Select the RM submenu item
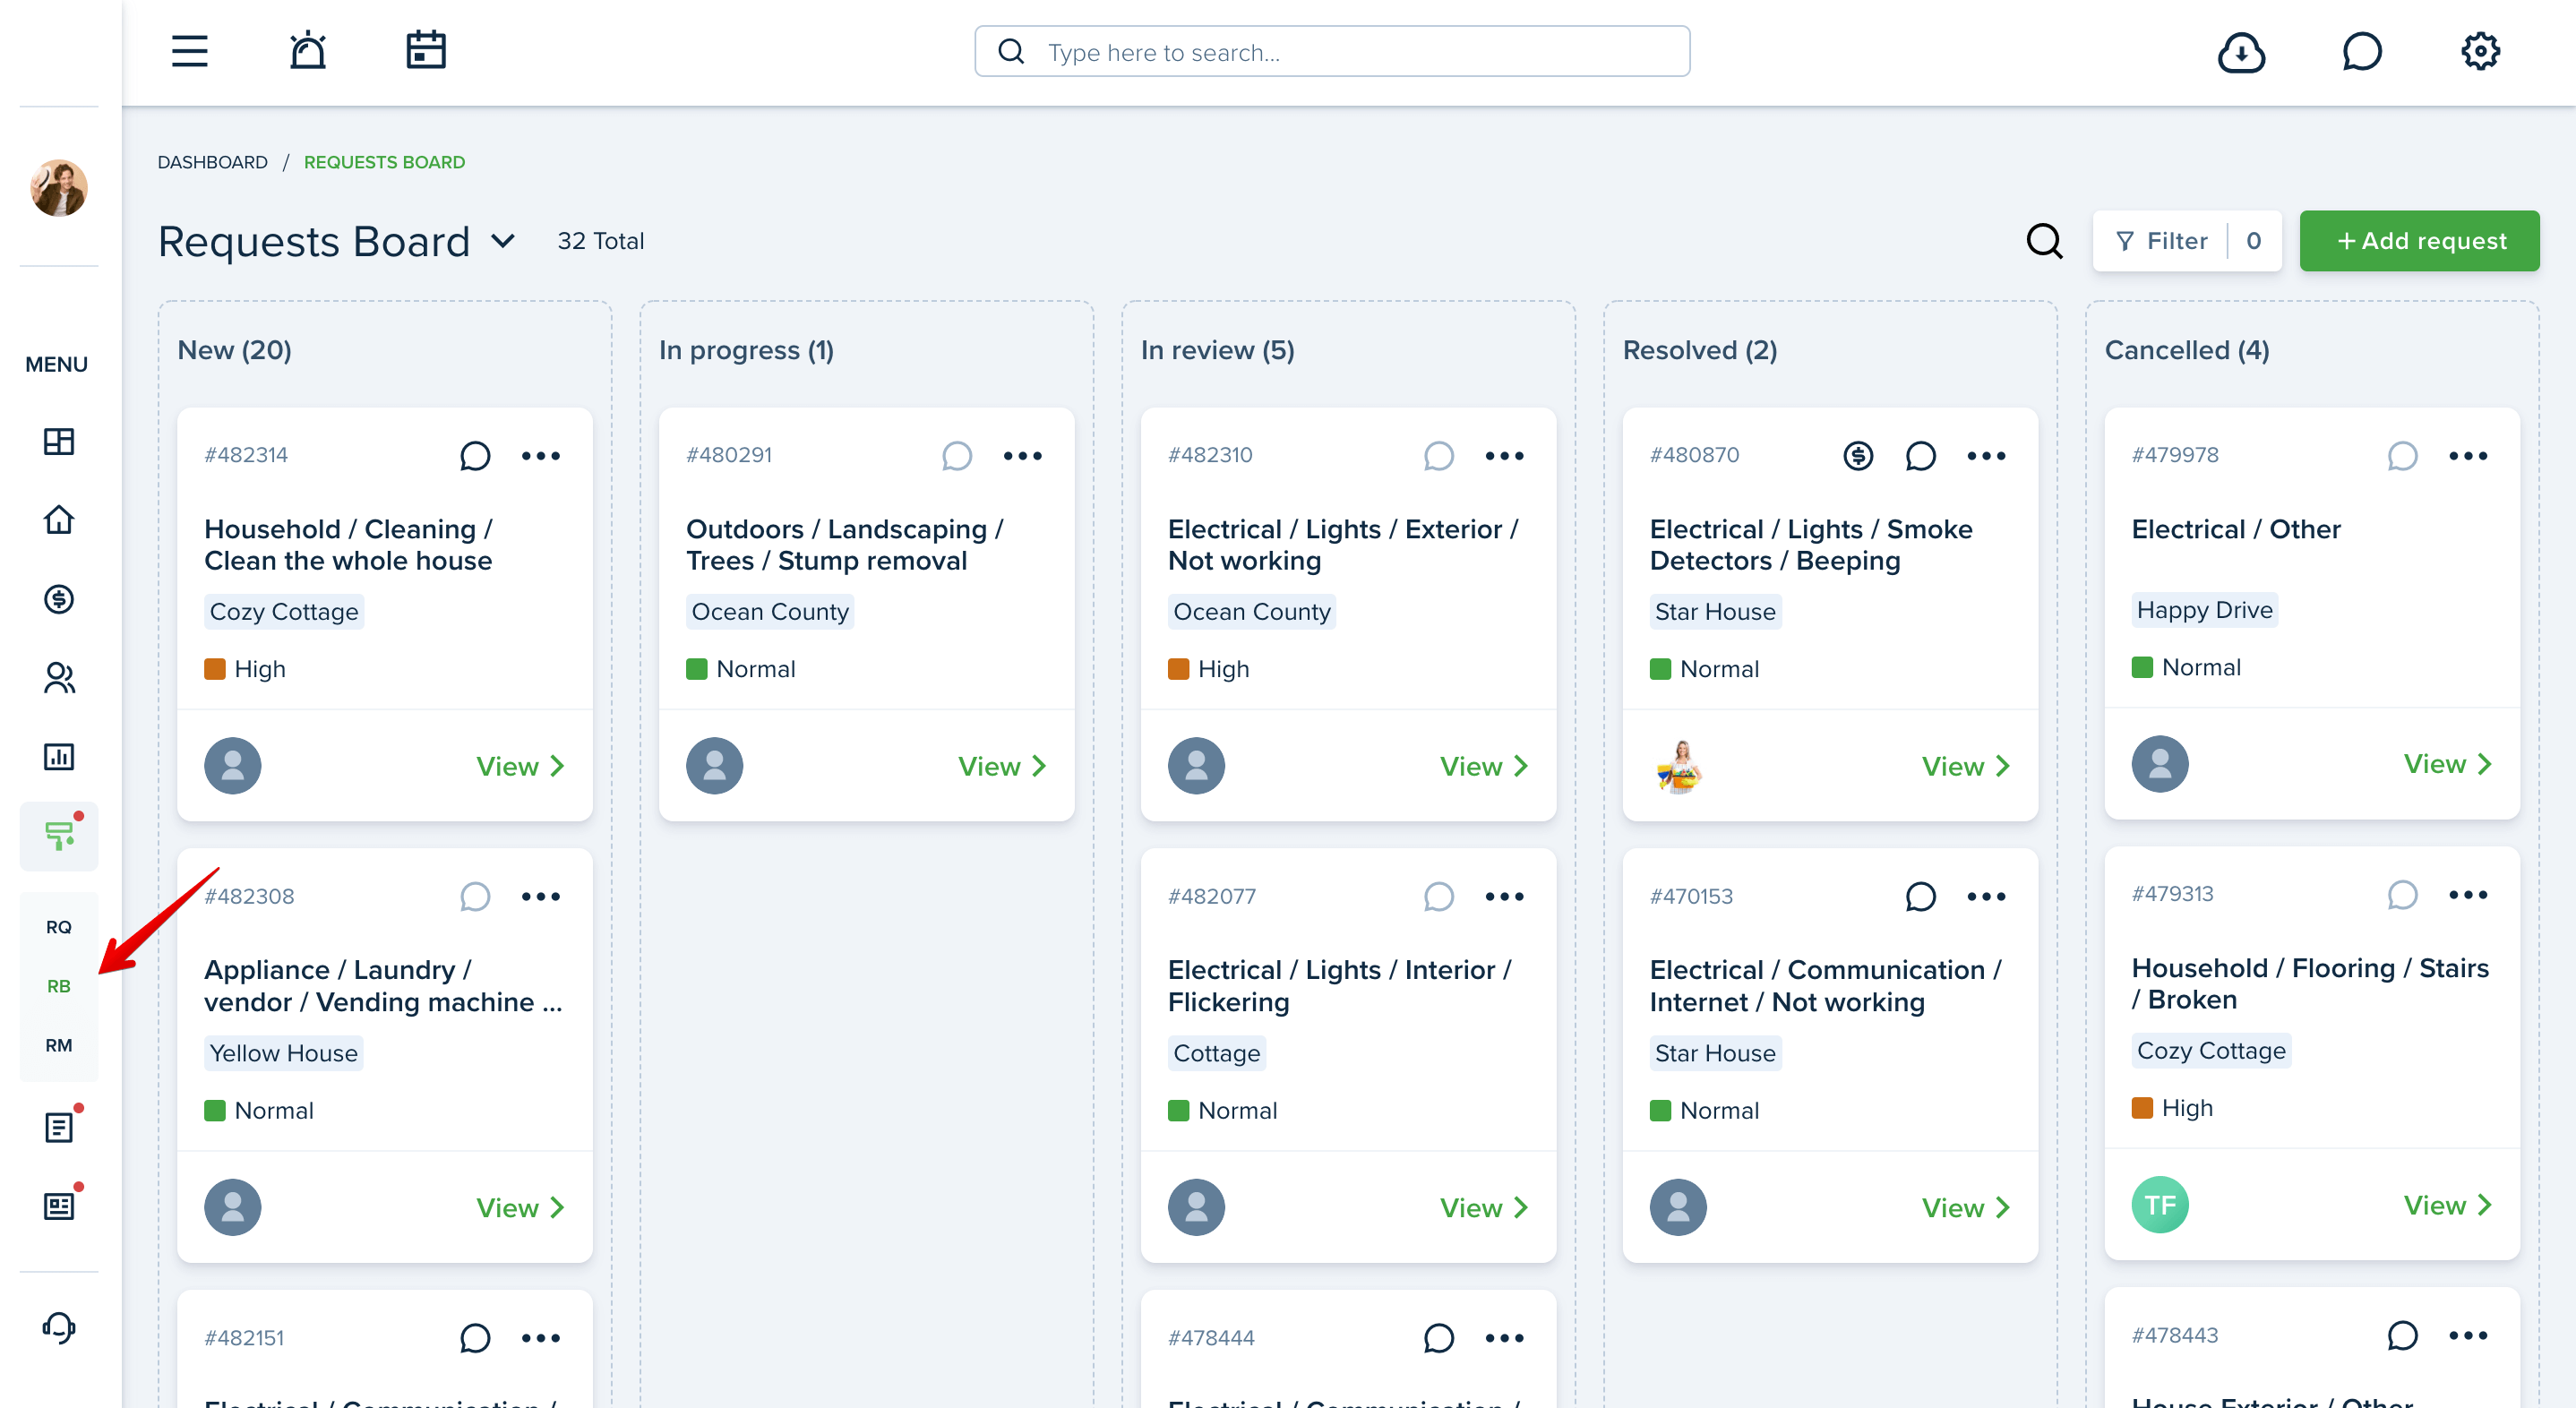Image resolution: width=2576 pixels, height=1408 pixels. (x=59, y=1045)
